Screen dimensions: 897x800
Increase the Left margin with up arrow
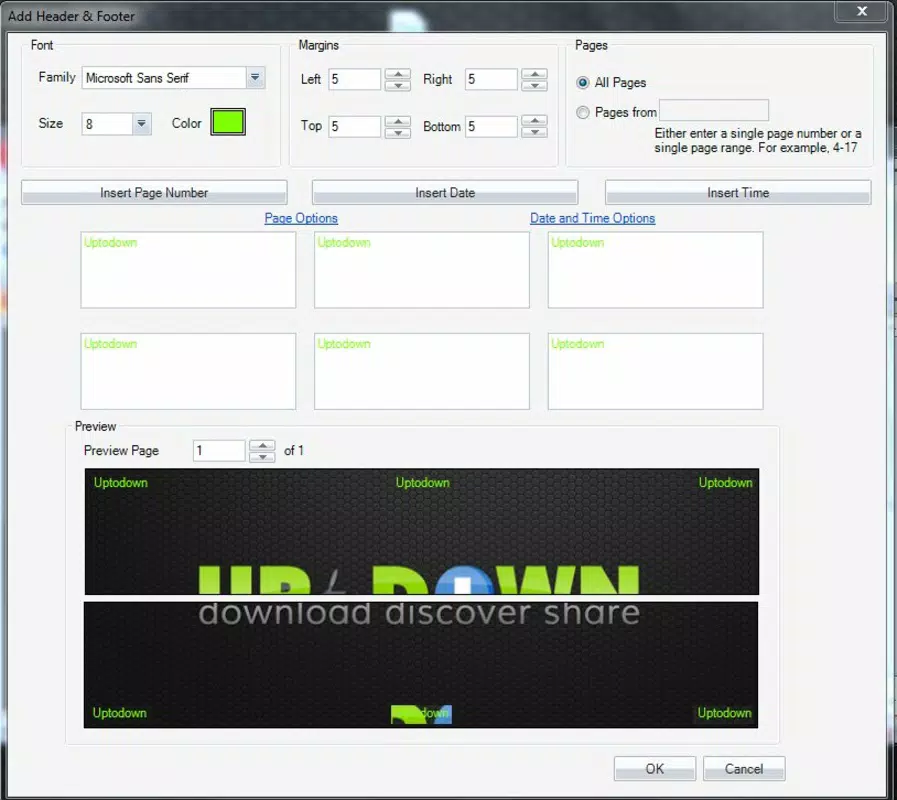[x=398, y=74]
